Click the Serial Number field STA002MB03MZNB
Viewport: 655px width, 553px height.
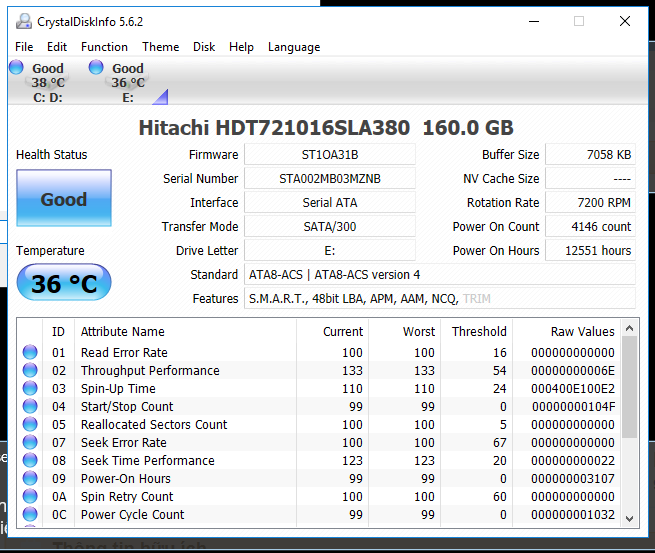pyautogui.click(x=330, y=179)
